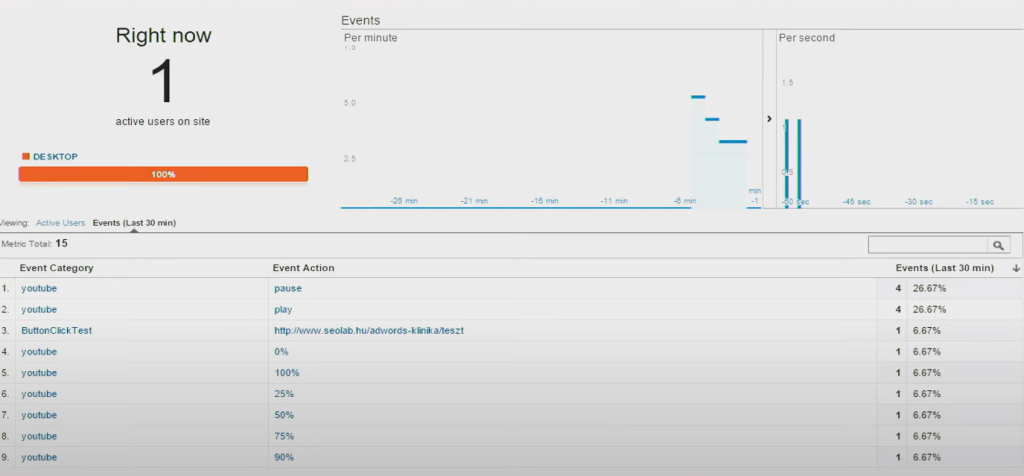Screen dimensions: 1024x476
Task: Click the sort arrow on the Events column
Action: (1016, 268)
